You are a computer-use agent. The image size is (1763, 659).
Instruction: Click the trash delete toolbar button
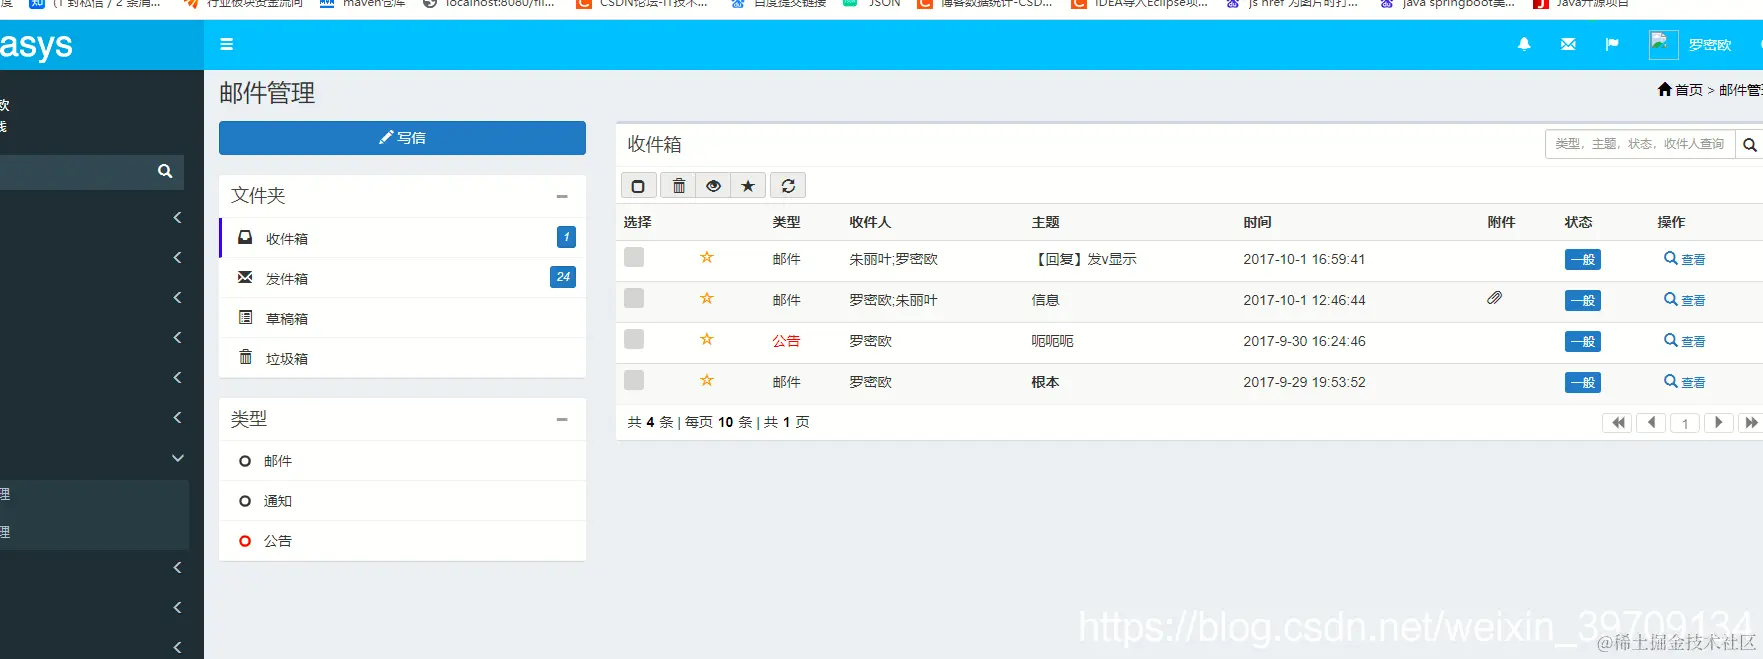pos(679,185)
